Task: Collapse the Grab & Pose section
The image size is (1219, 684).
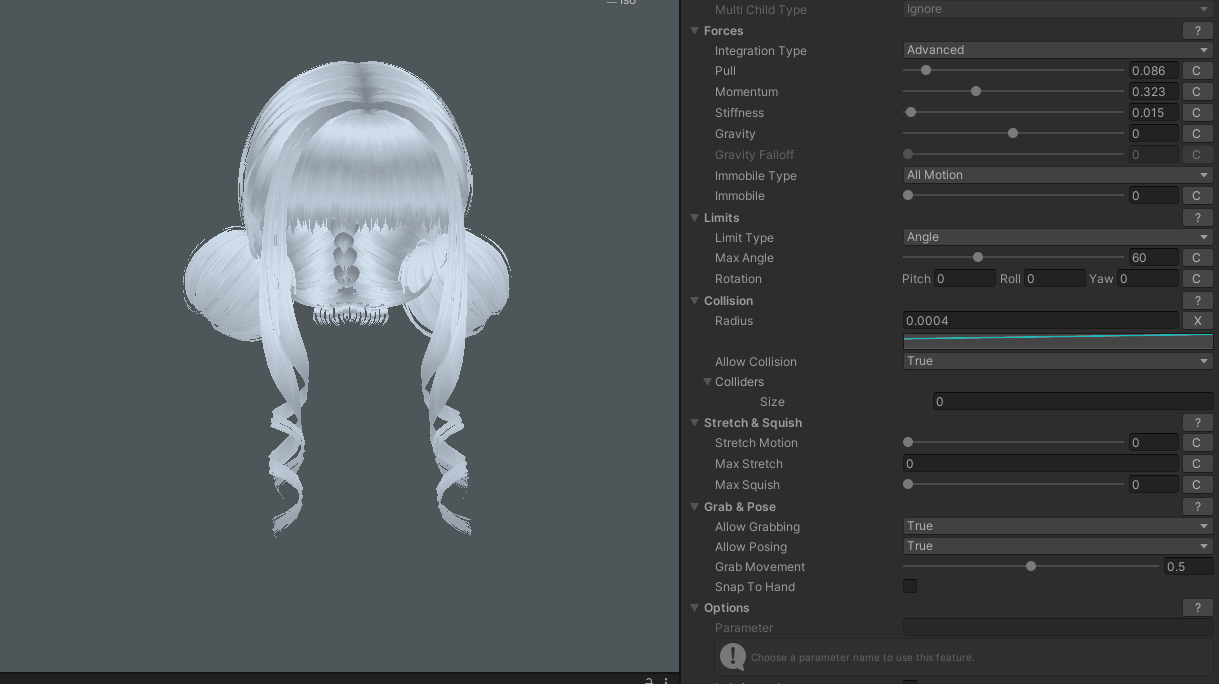Action: tap(694, 507)
